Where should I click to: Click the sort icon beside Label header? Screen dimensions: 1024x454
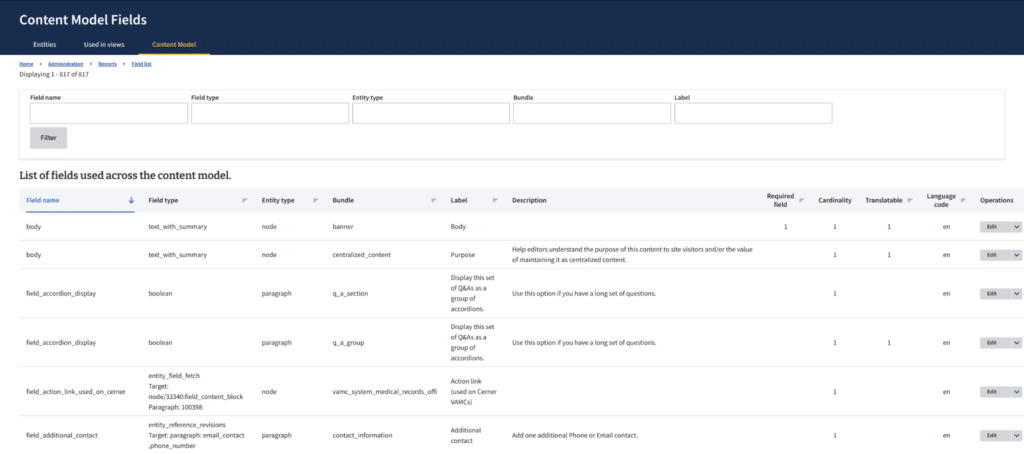495,201
